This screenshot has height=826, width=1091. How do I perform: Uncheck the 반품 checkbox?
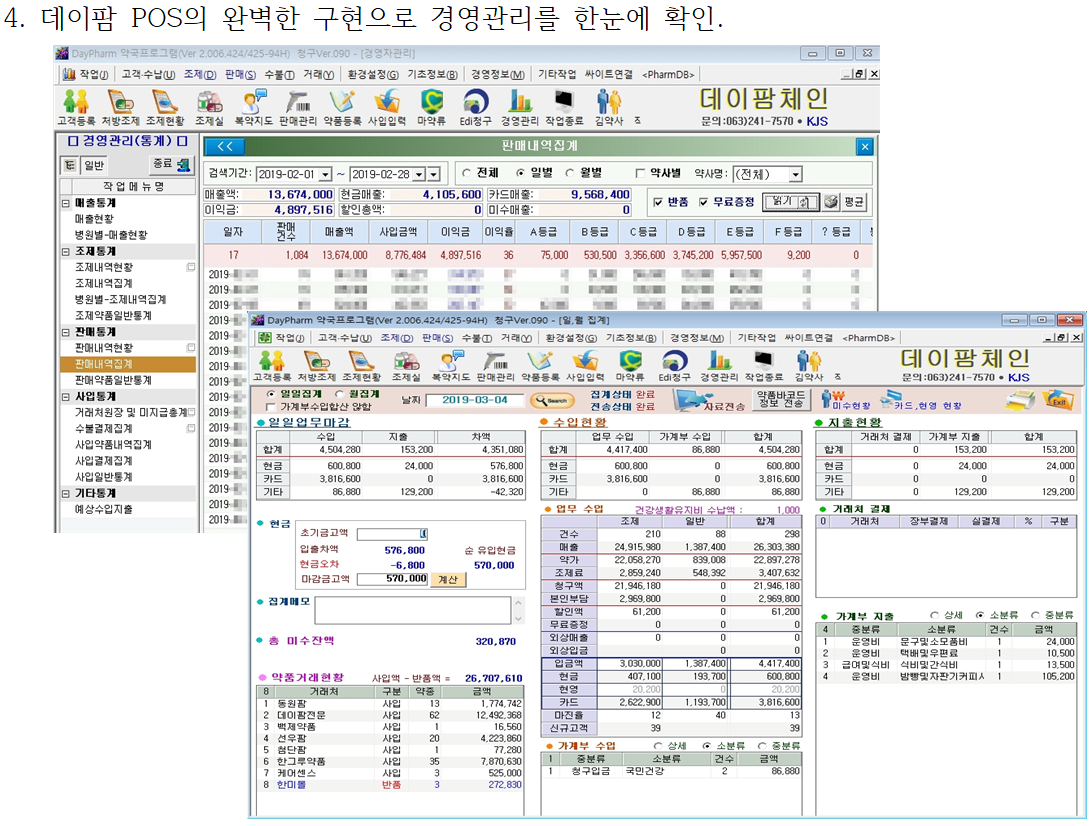click(658, 202)
